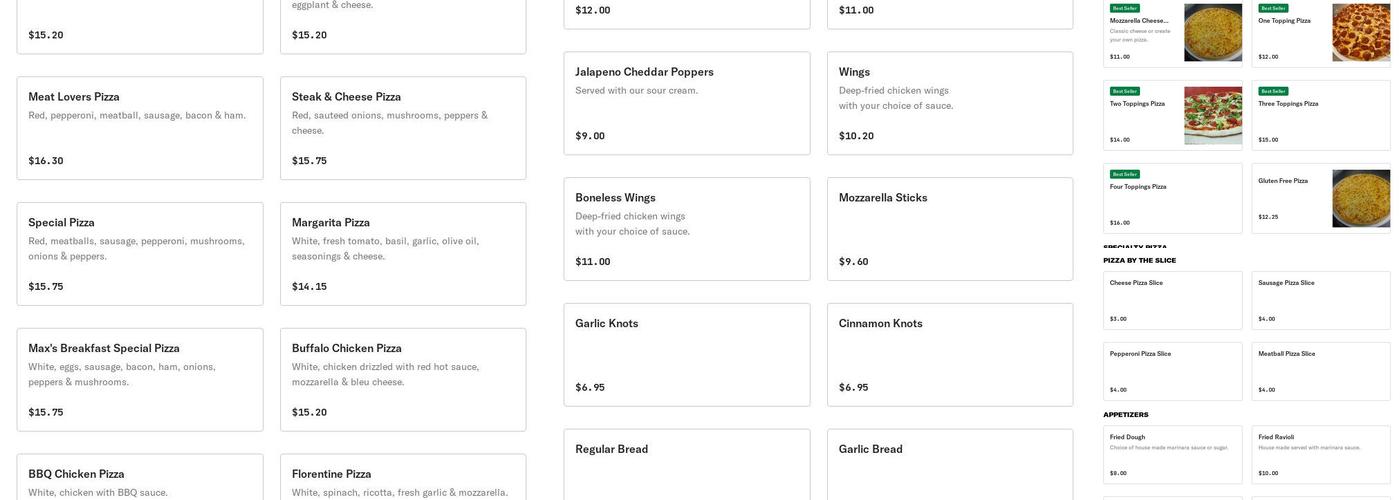Open the Boneless Wings menu item

(x=687, y=229)
